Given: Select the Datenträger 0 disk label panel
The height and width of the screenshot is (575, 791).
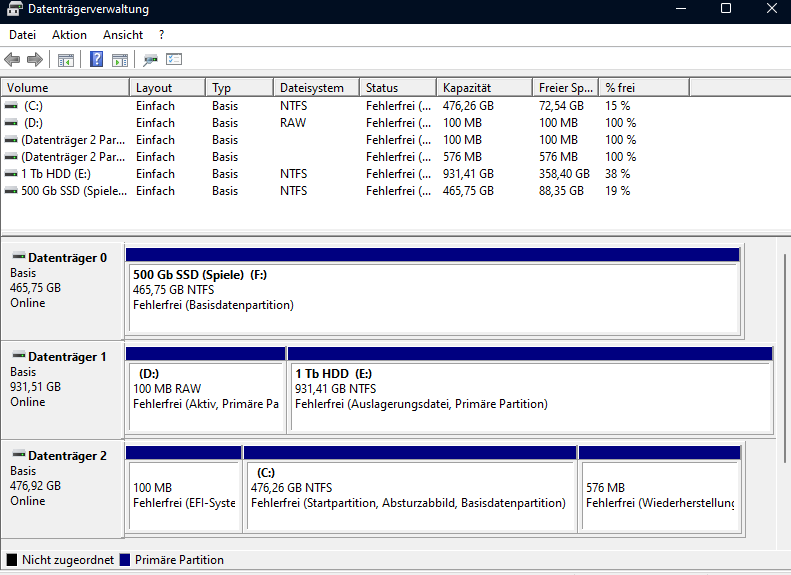Looking at the screenshot, I should 63,291.
